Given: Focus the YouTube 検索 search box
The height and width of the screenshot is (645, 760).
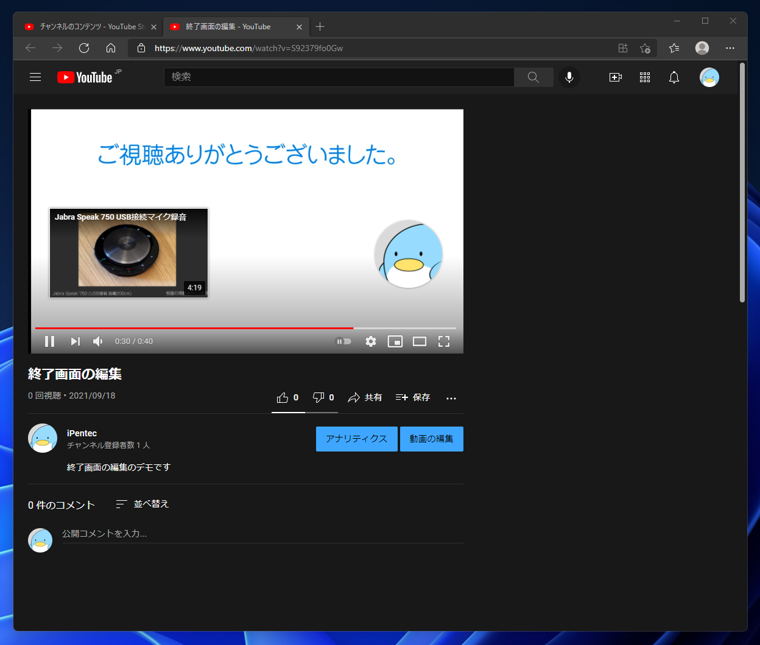Looking at the screenshot, I should click(339, 77).
